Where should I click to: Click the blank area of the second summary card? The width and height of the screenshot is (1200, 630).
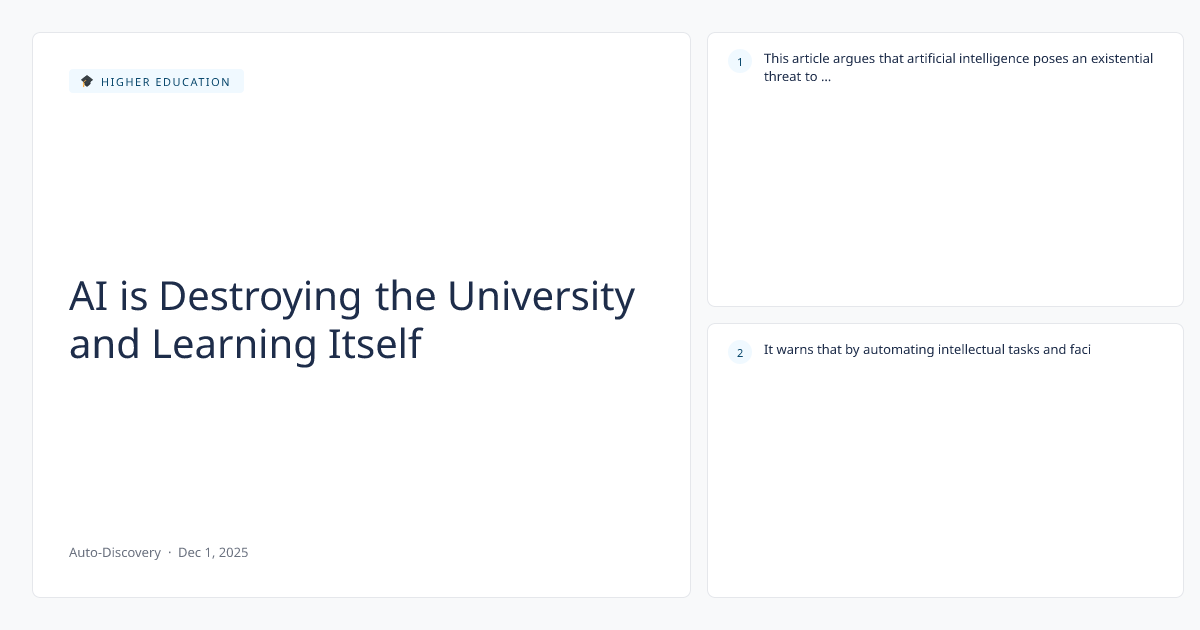pyautogui.click(x=945, y=480)
